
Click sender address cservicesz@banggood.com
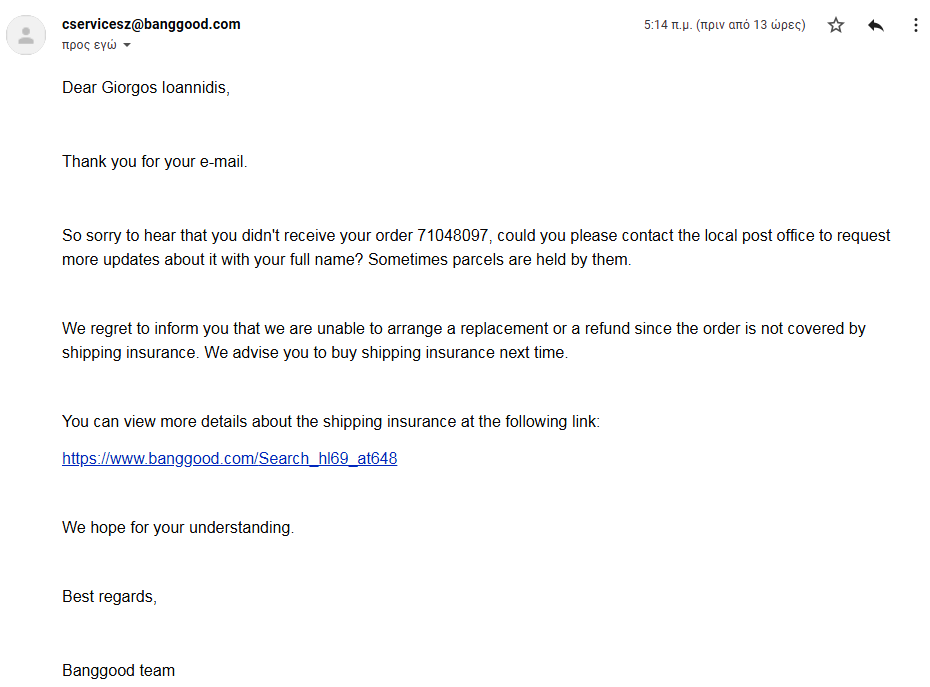pos(151,24)
